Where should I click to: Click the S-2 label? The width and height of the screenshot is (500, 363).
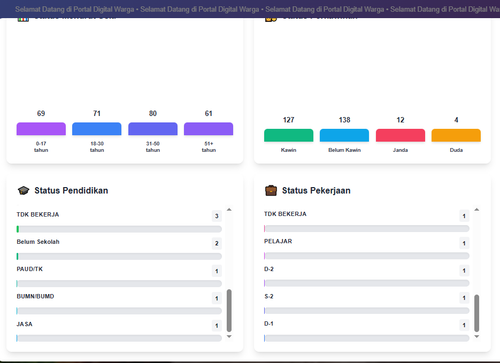tap(269, 296)
